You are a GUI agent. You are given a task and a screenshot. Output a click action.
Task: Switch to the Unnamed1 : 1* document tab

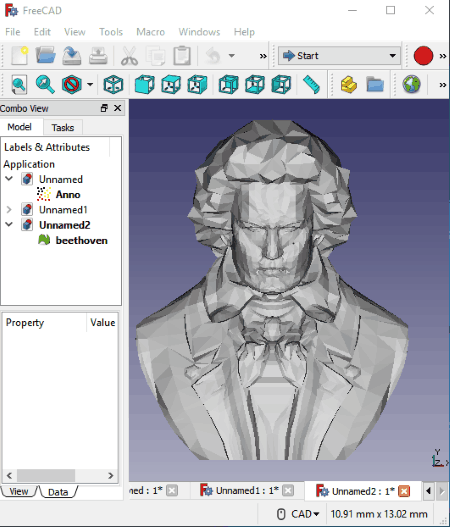click(x=247, y=491)
